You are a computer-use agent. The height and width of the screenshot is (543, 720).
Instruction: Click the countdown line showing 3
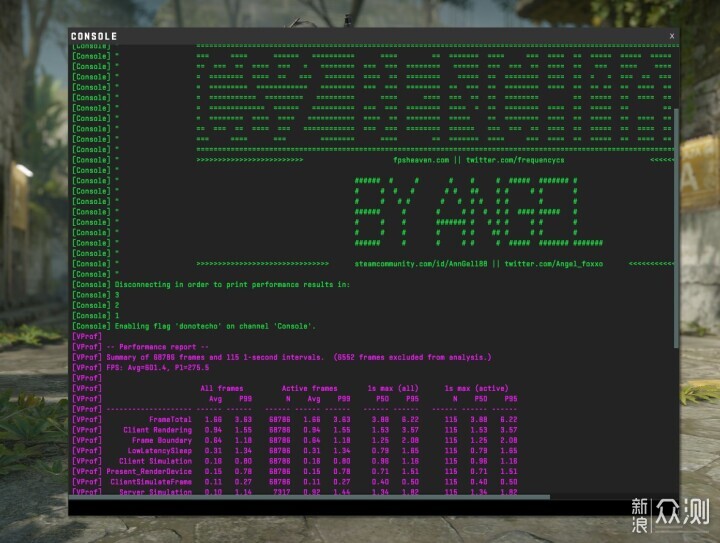point(117,295)
